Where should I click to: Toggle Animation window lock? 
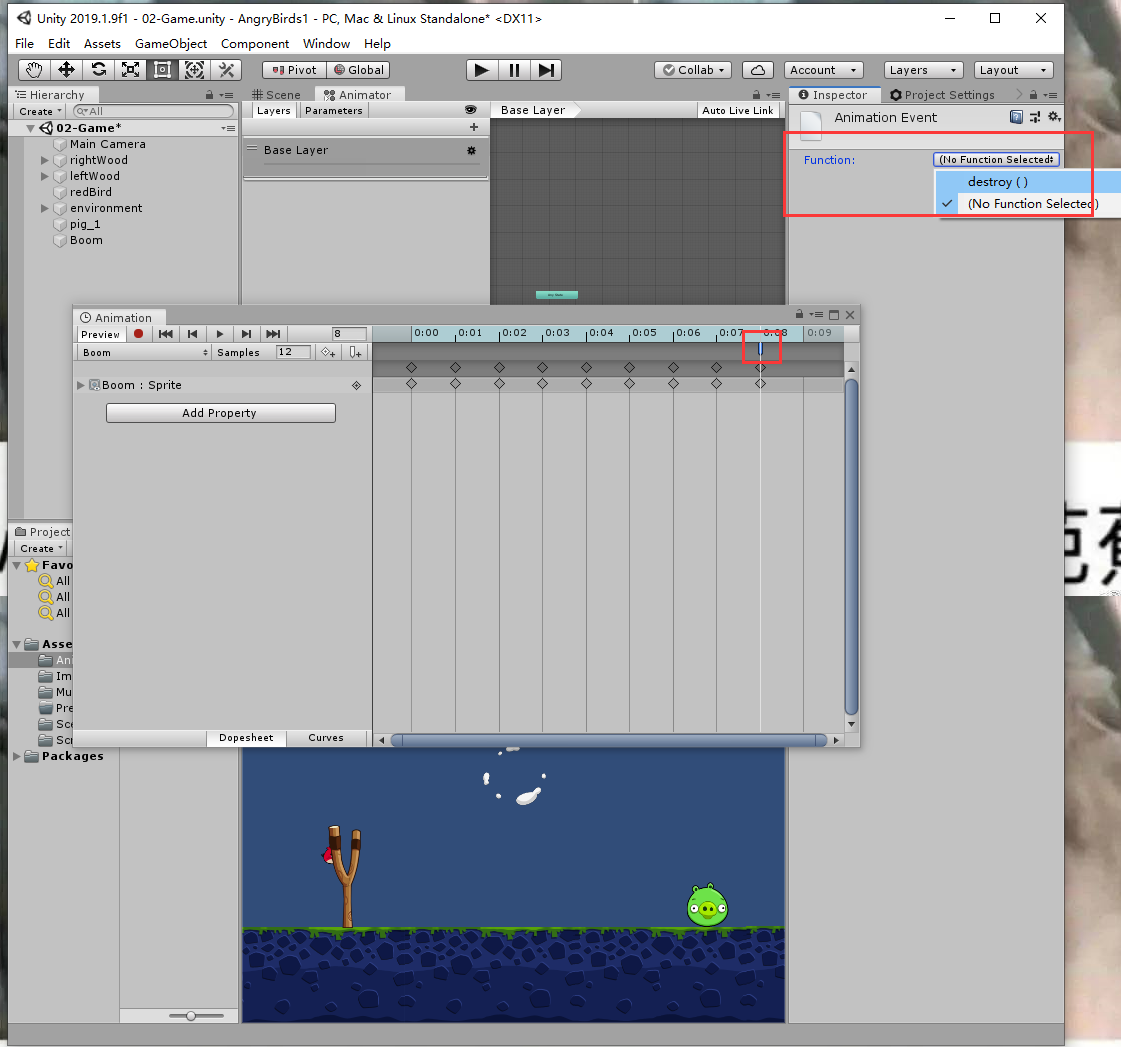[799, 314]
